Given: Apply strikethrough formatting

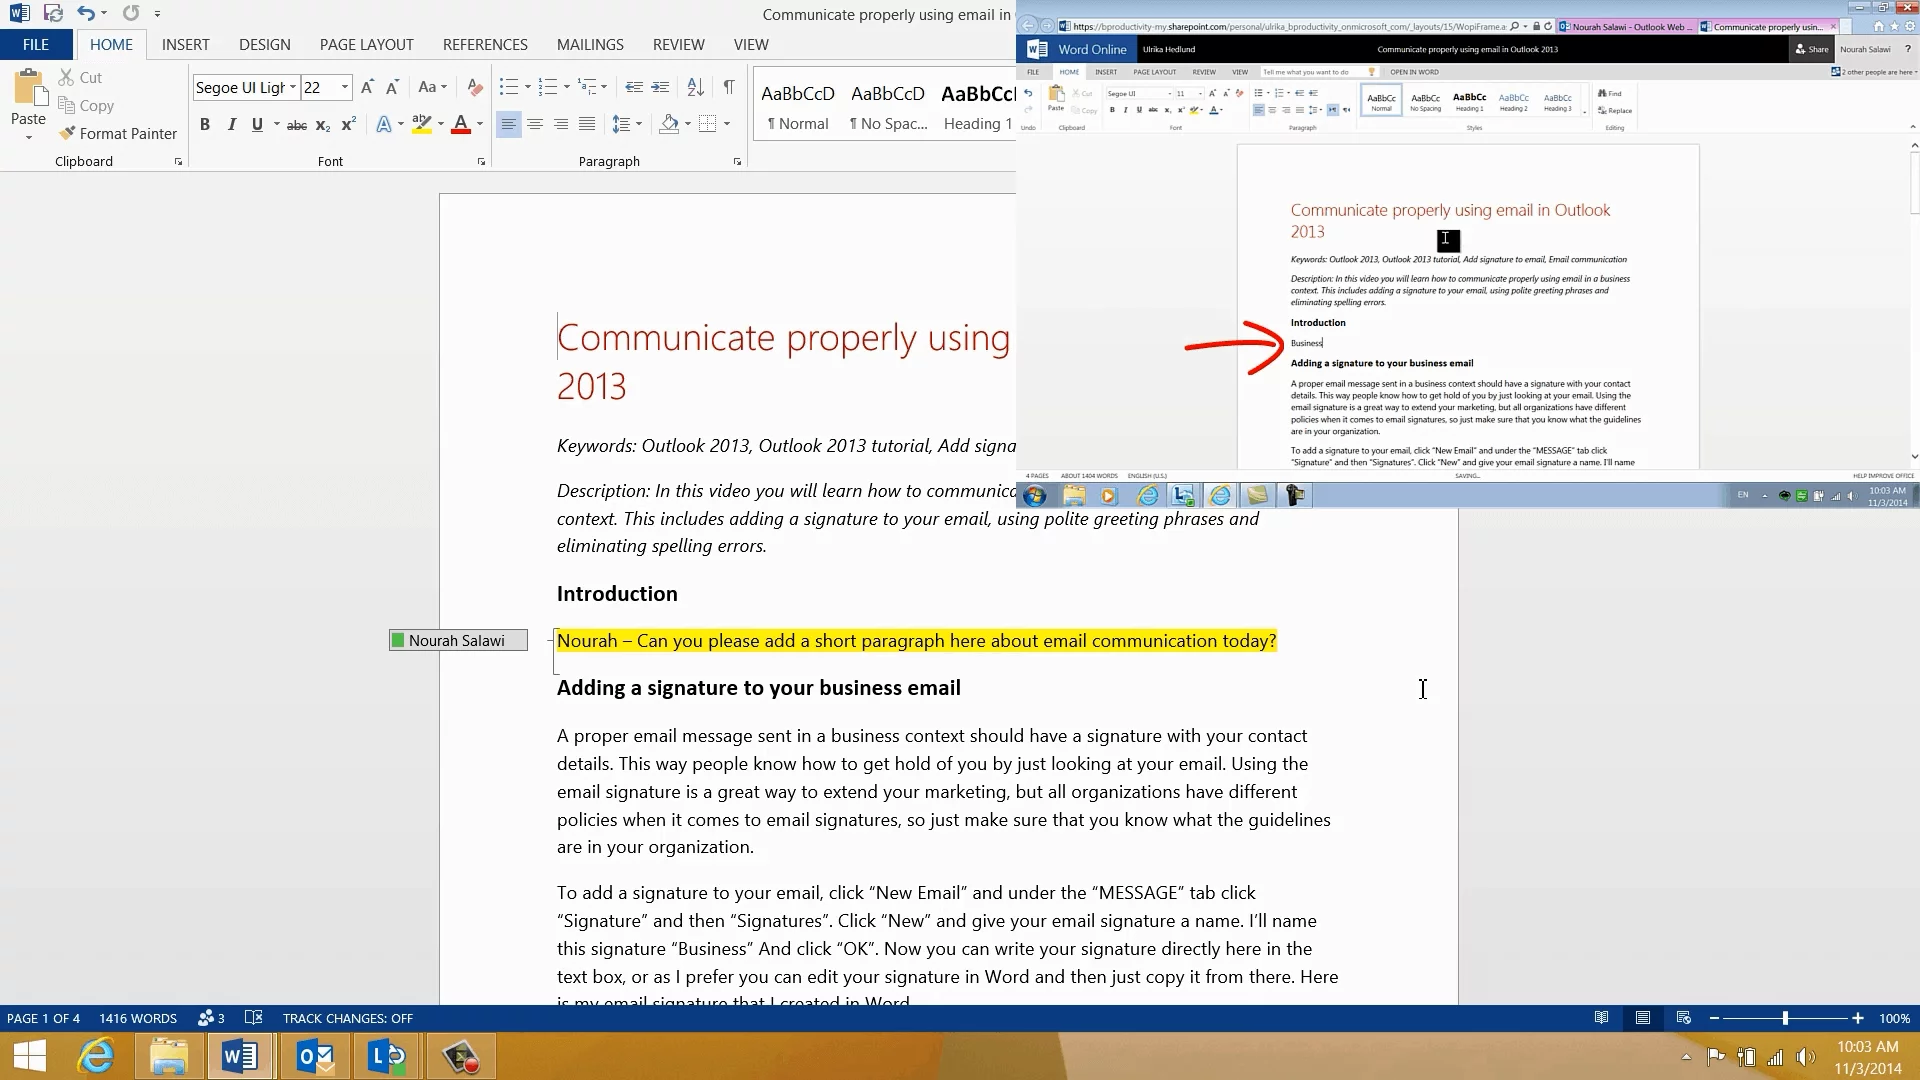Looking at the screenshot, I should tap(296, 125).
